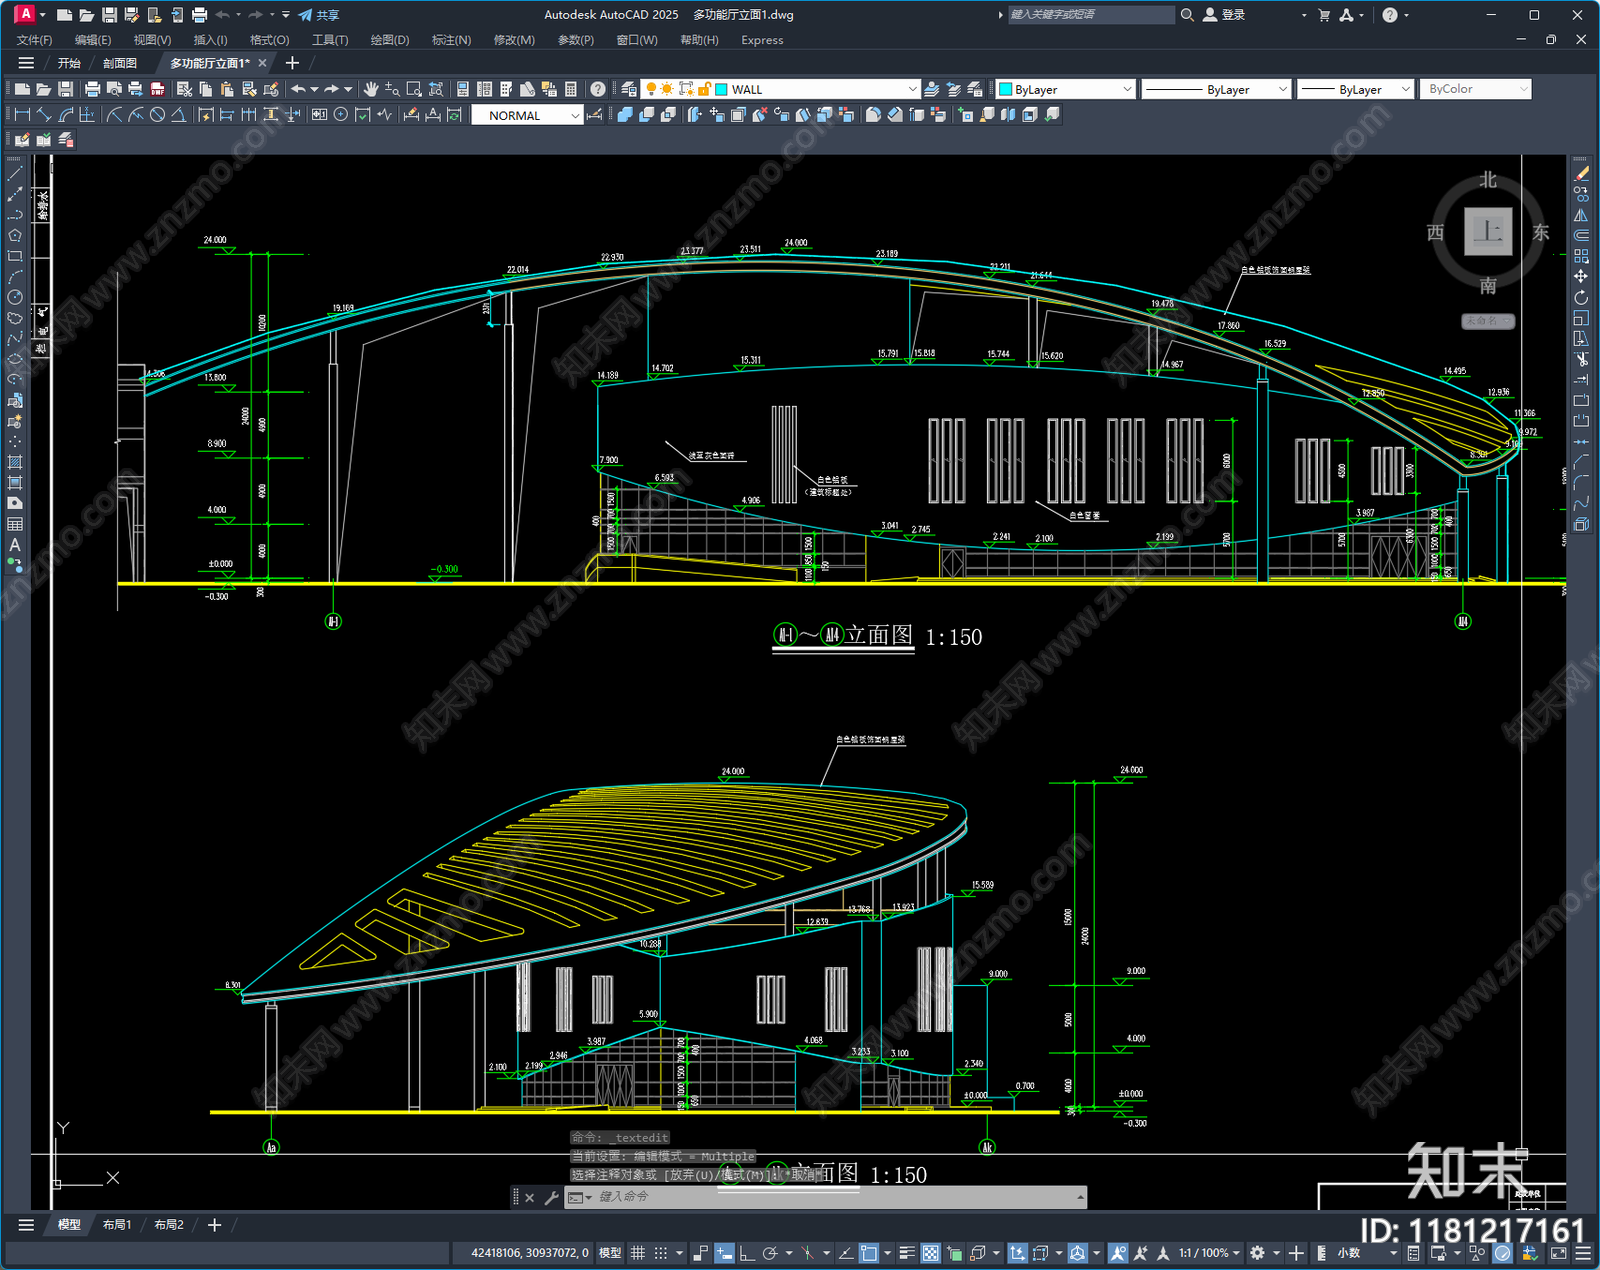Click the 登录 sign-in button
Viewport: 1600px width, 1270px height.
click(1224, 15)
